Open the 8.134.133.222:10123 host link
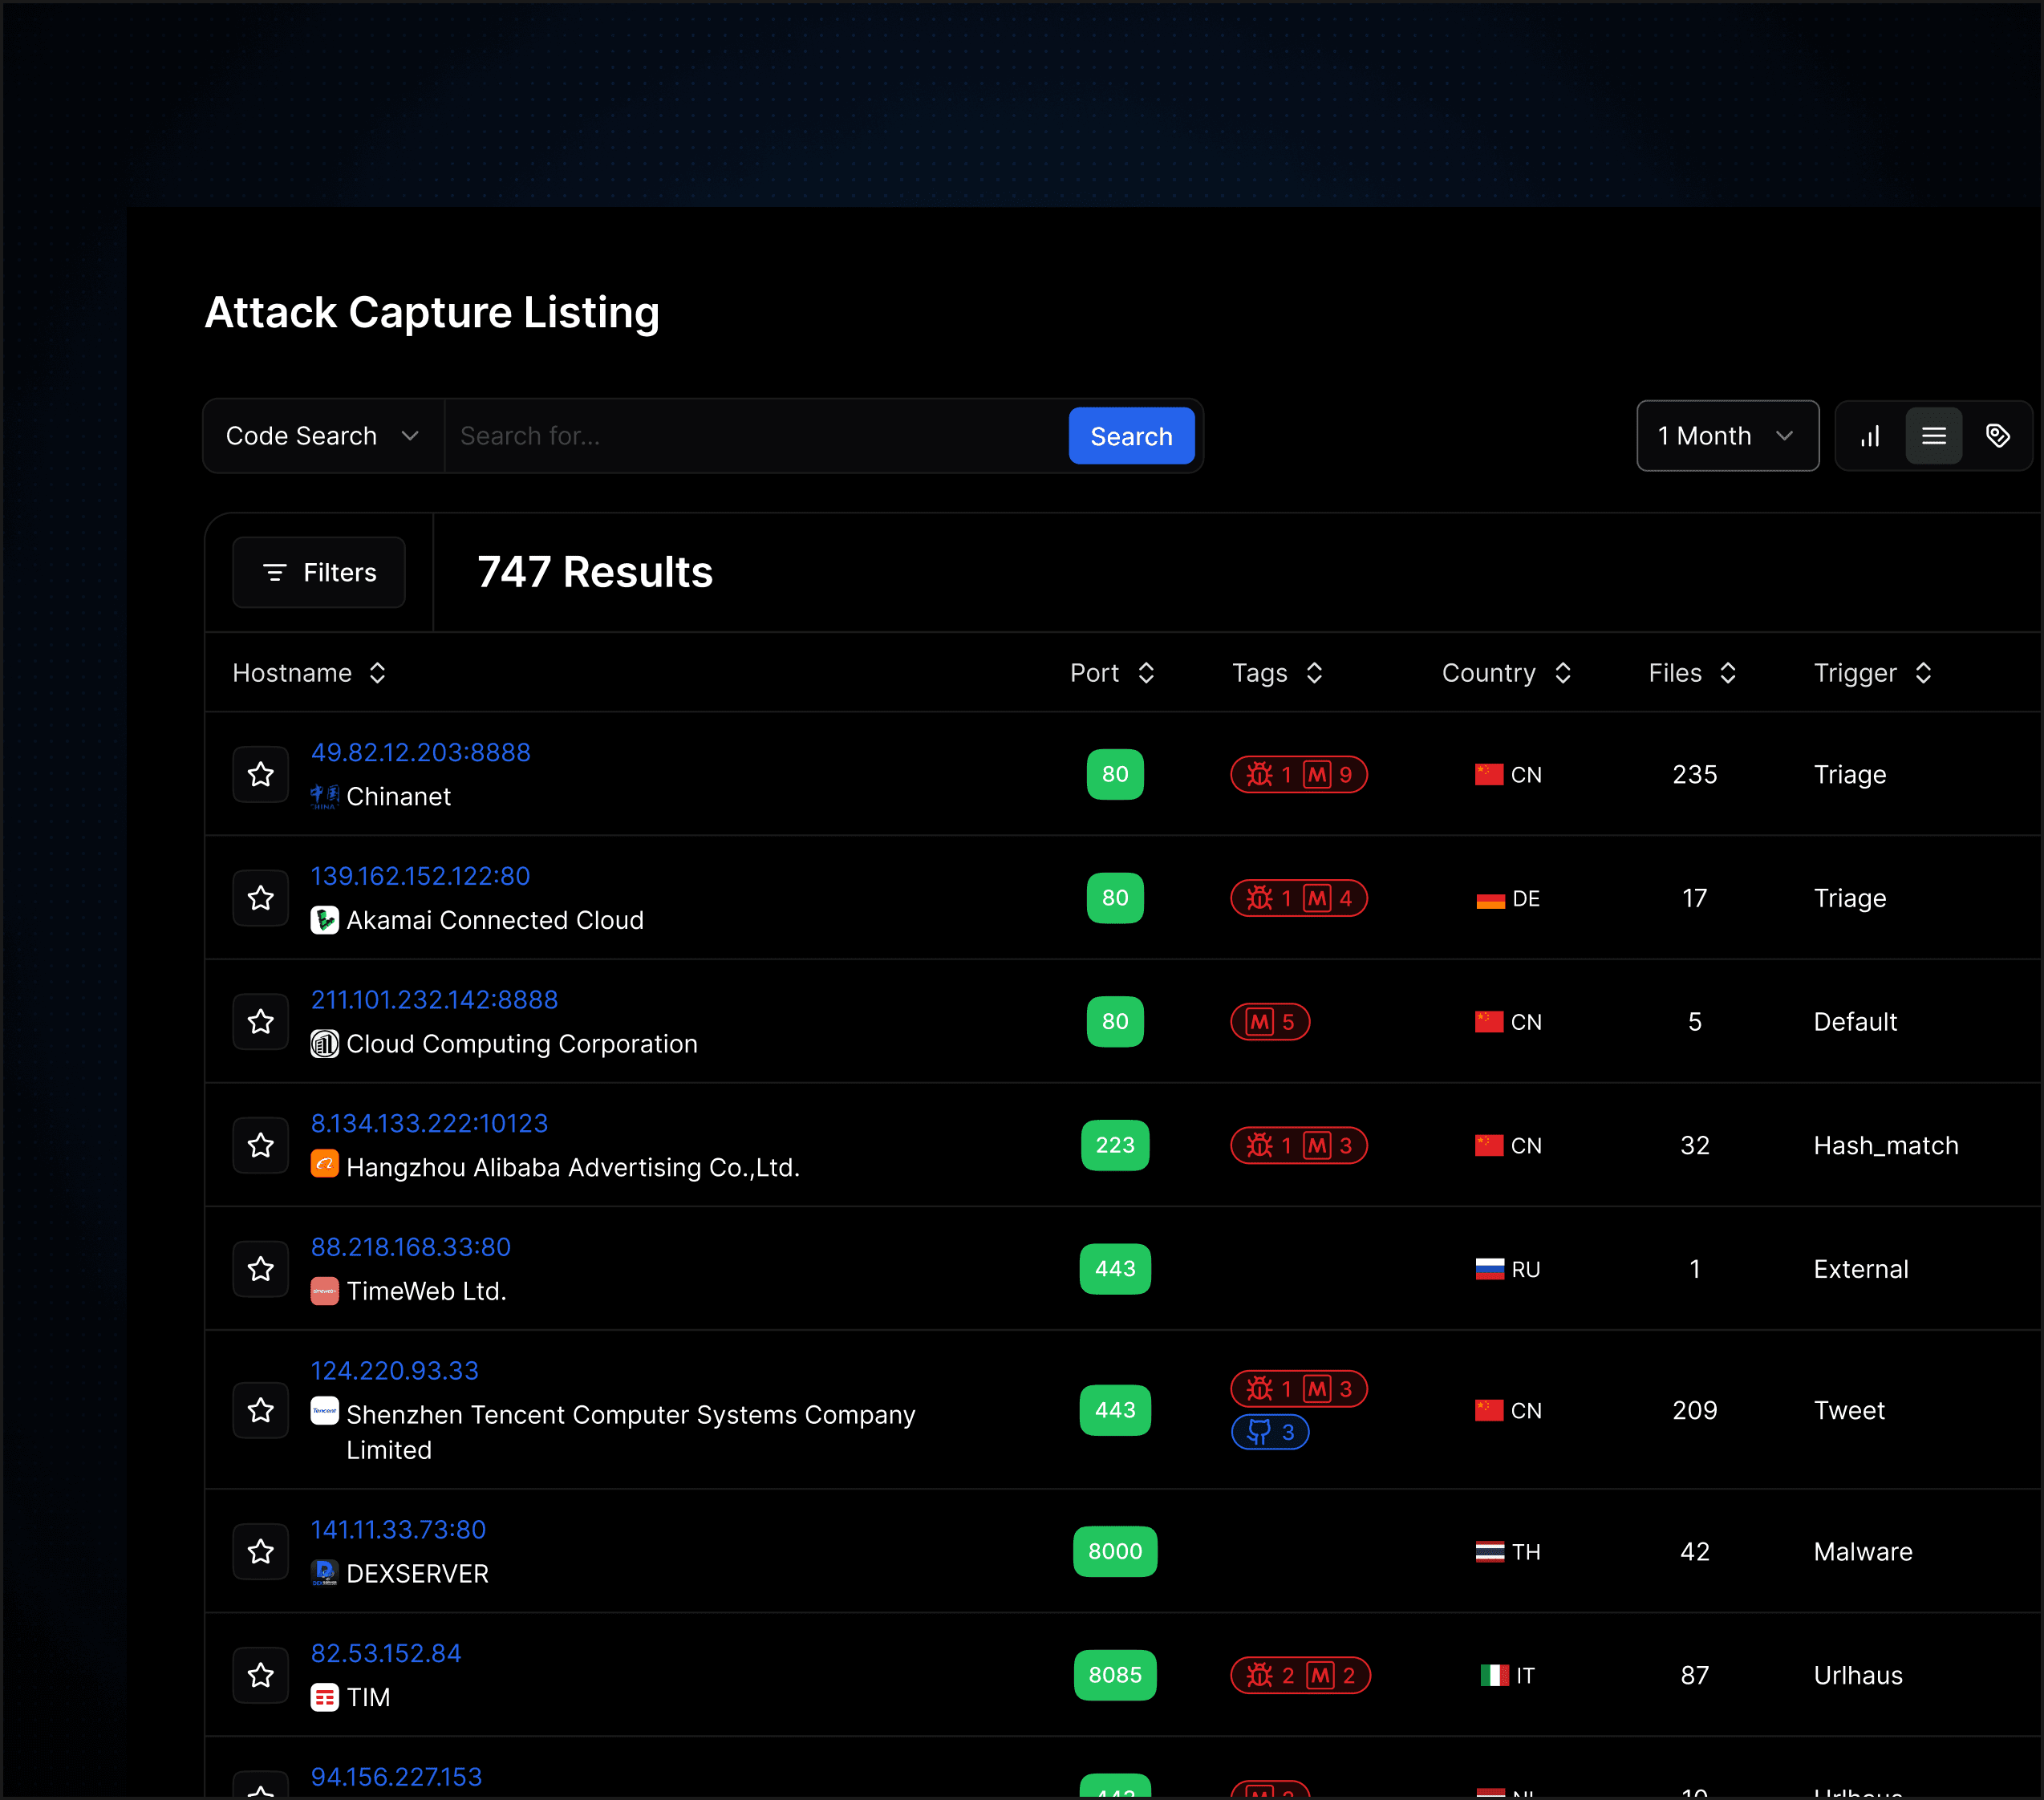This screenshot has height=1800, width=2044. pos(429,1123)
